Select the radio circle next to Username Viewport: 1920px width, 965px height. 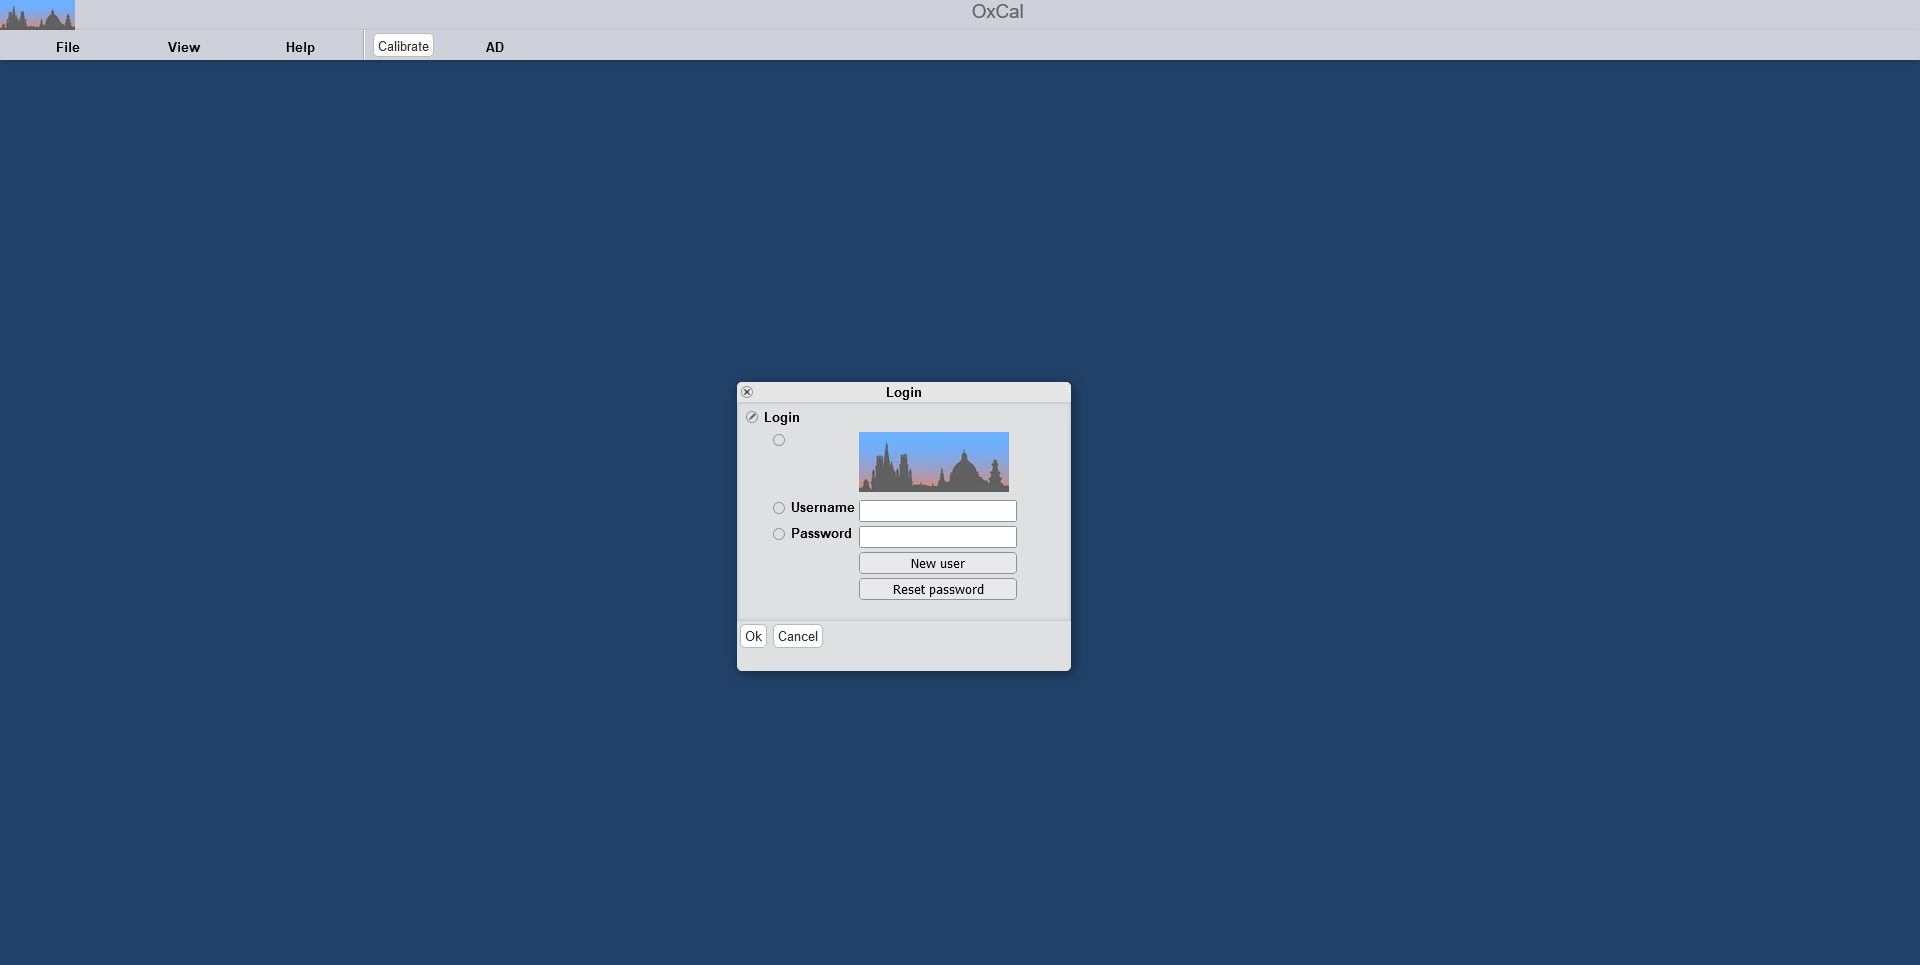click(779, 508)
